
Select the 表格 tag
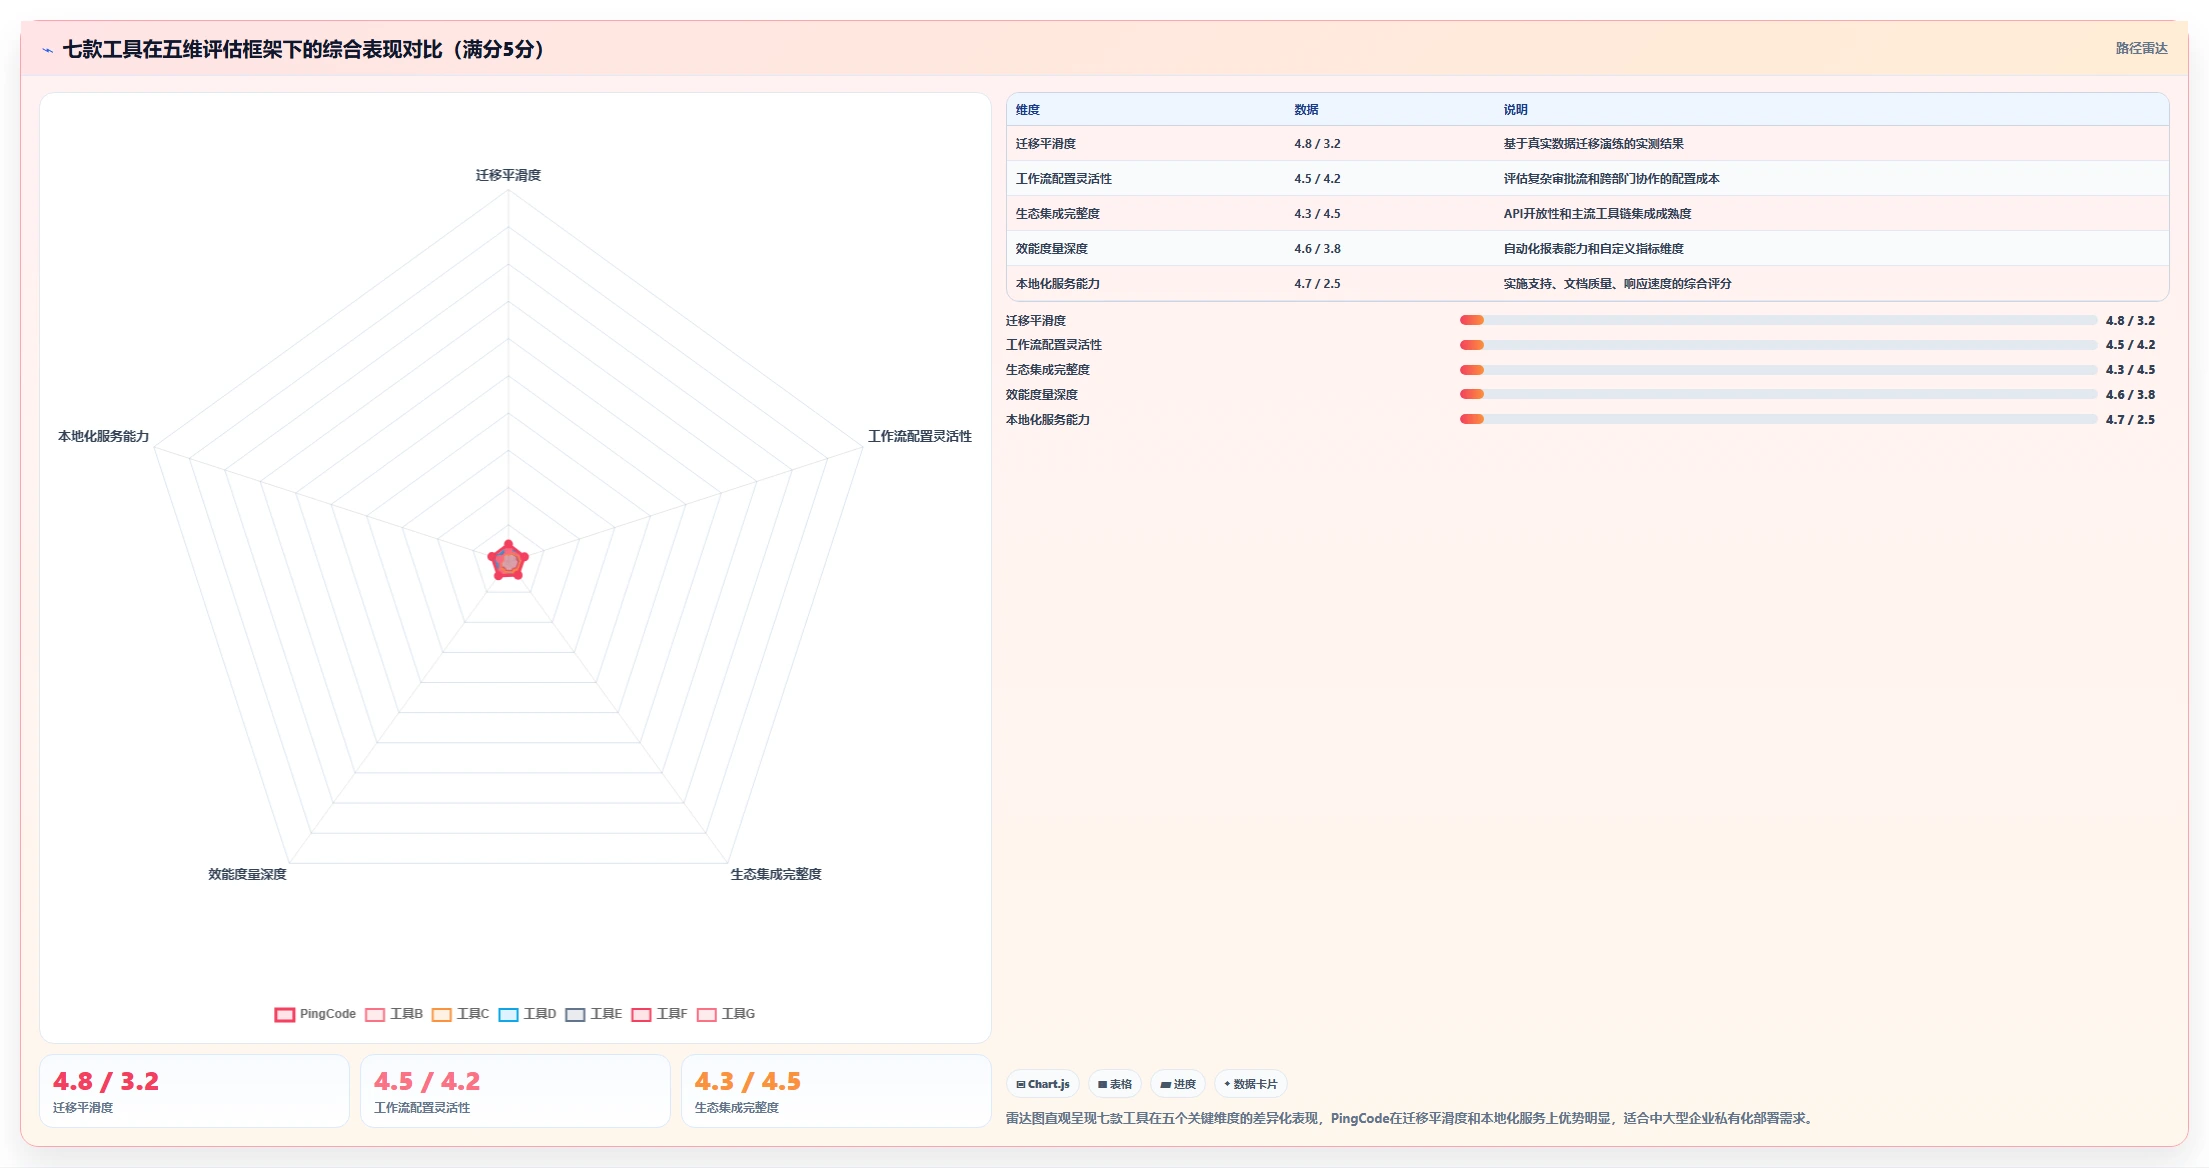pos(1114,1084)
